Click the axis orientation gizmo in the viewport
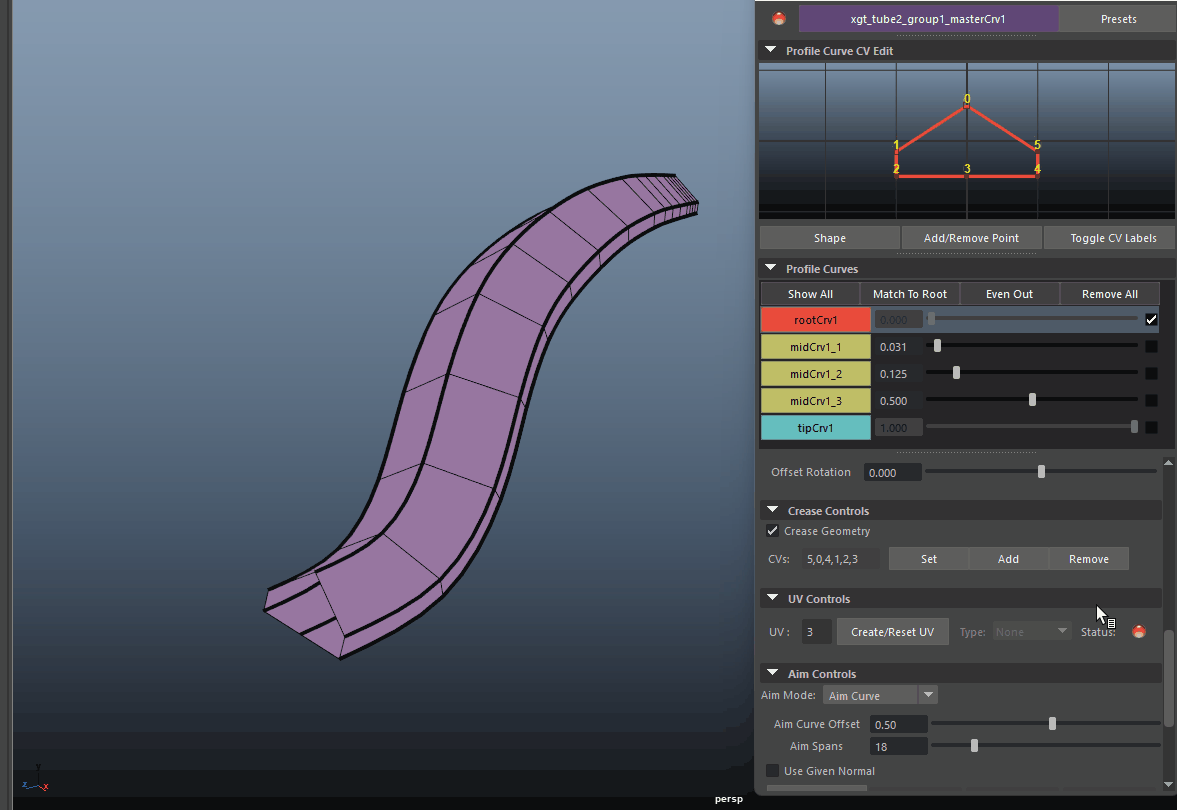Image resolution: width=1177 pixels, height=810 pixels. click(38, 778)
